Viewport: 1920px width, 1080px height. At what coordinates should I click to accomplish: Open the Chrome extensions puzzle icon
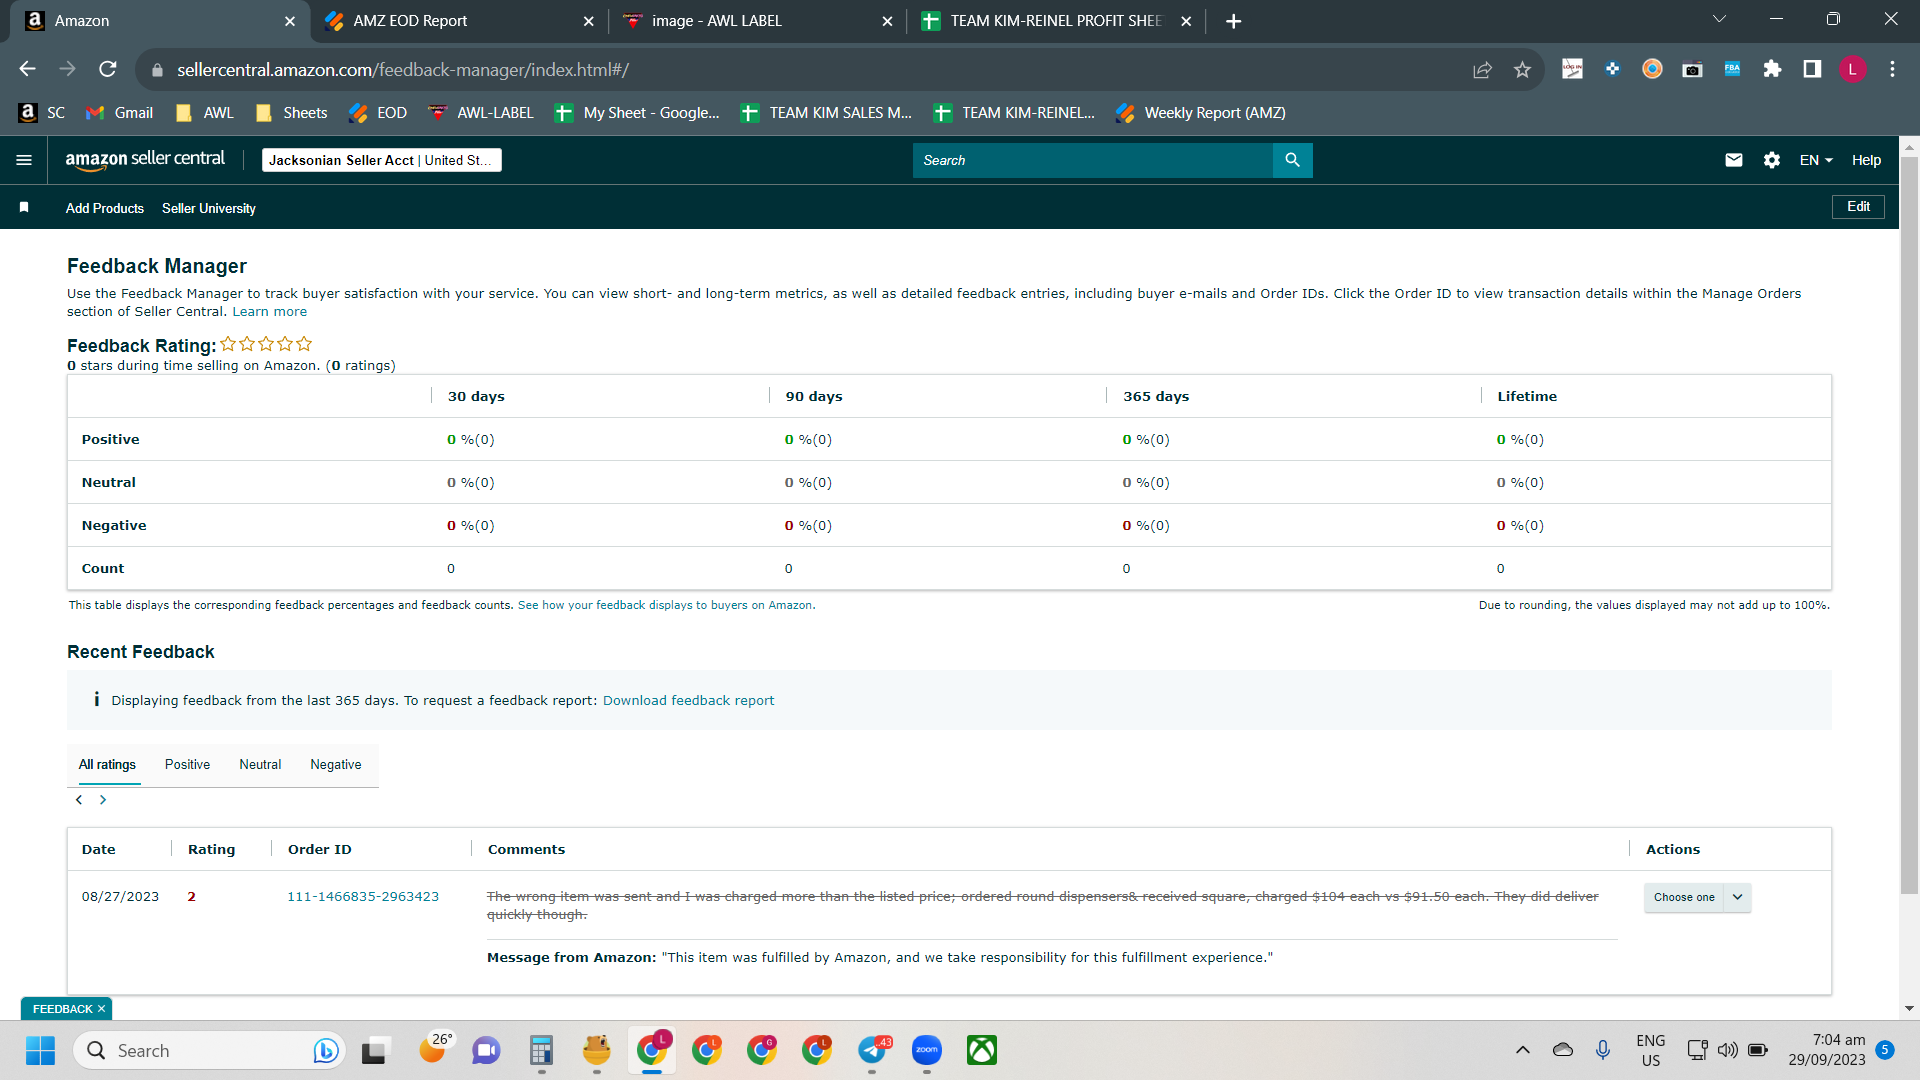[1772, 69]
